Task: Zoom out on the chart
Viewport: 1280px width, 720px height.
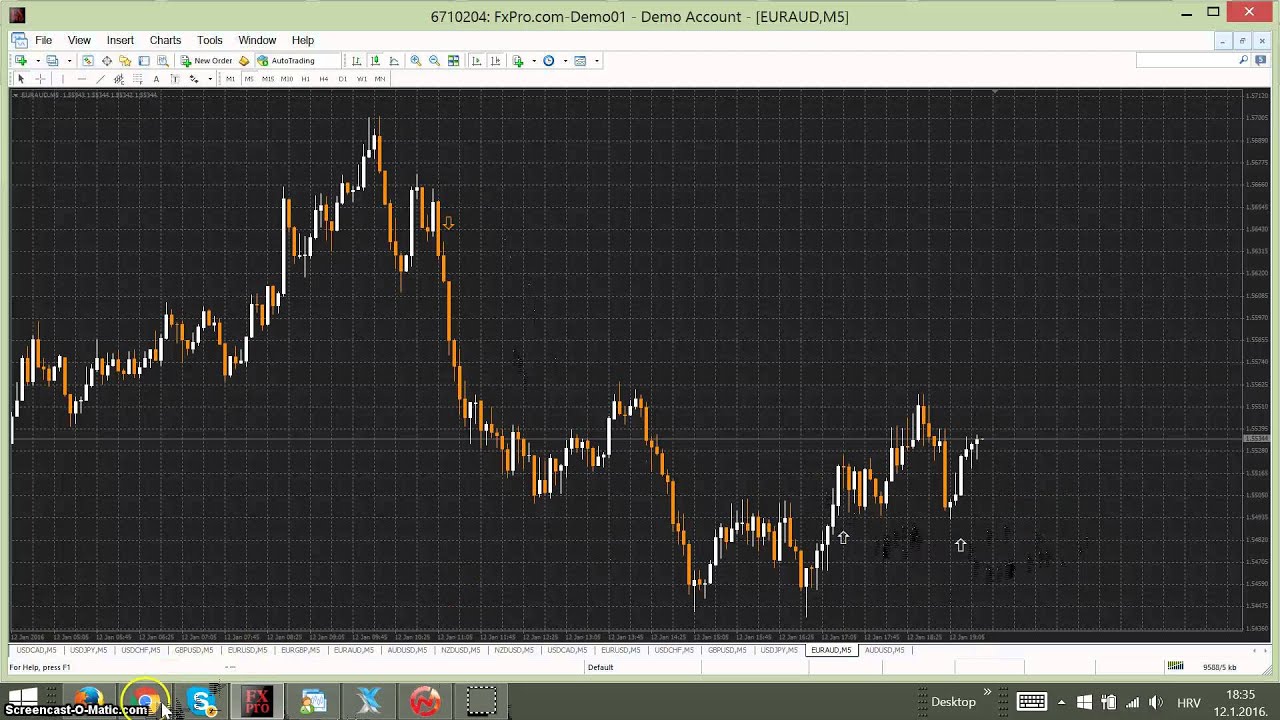Action: click(x=434, y=61)
